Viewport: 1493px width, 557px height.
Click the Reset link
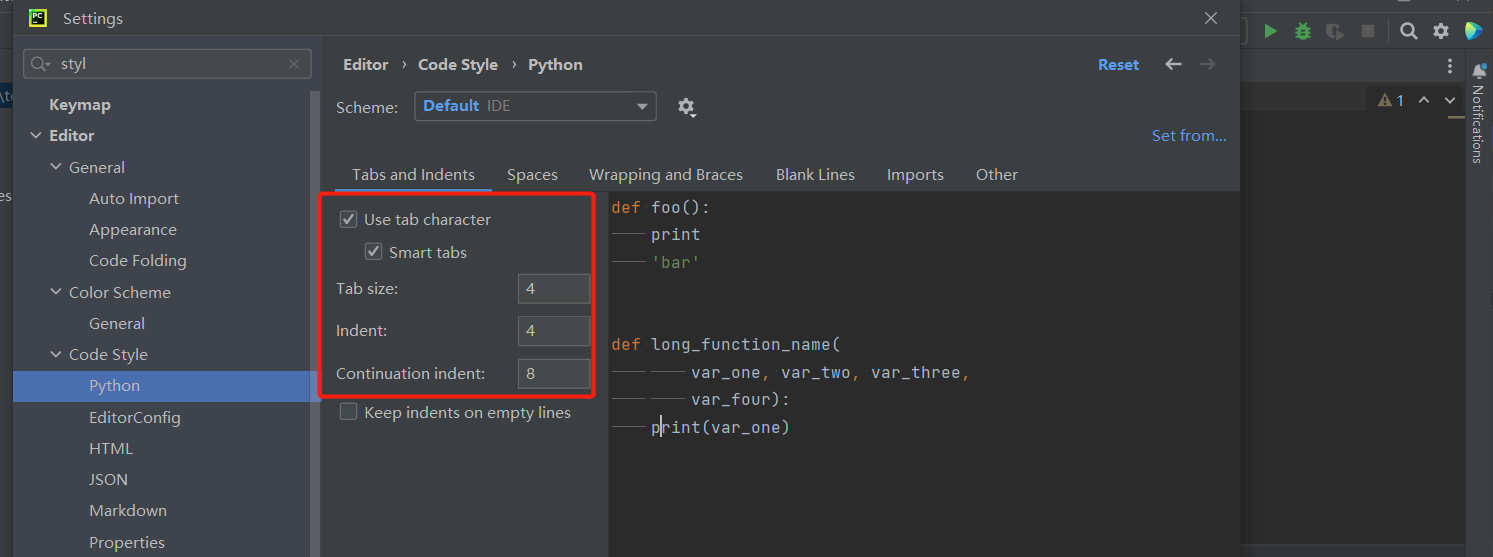click(x=1118, y=64)
